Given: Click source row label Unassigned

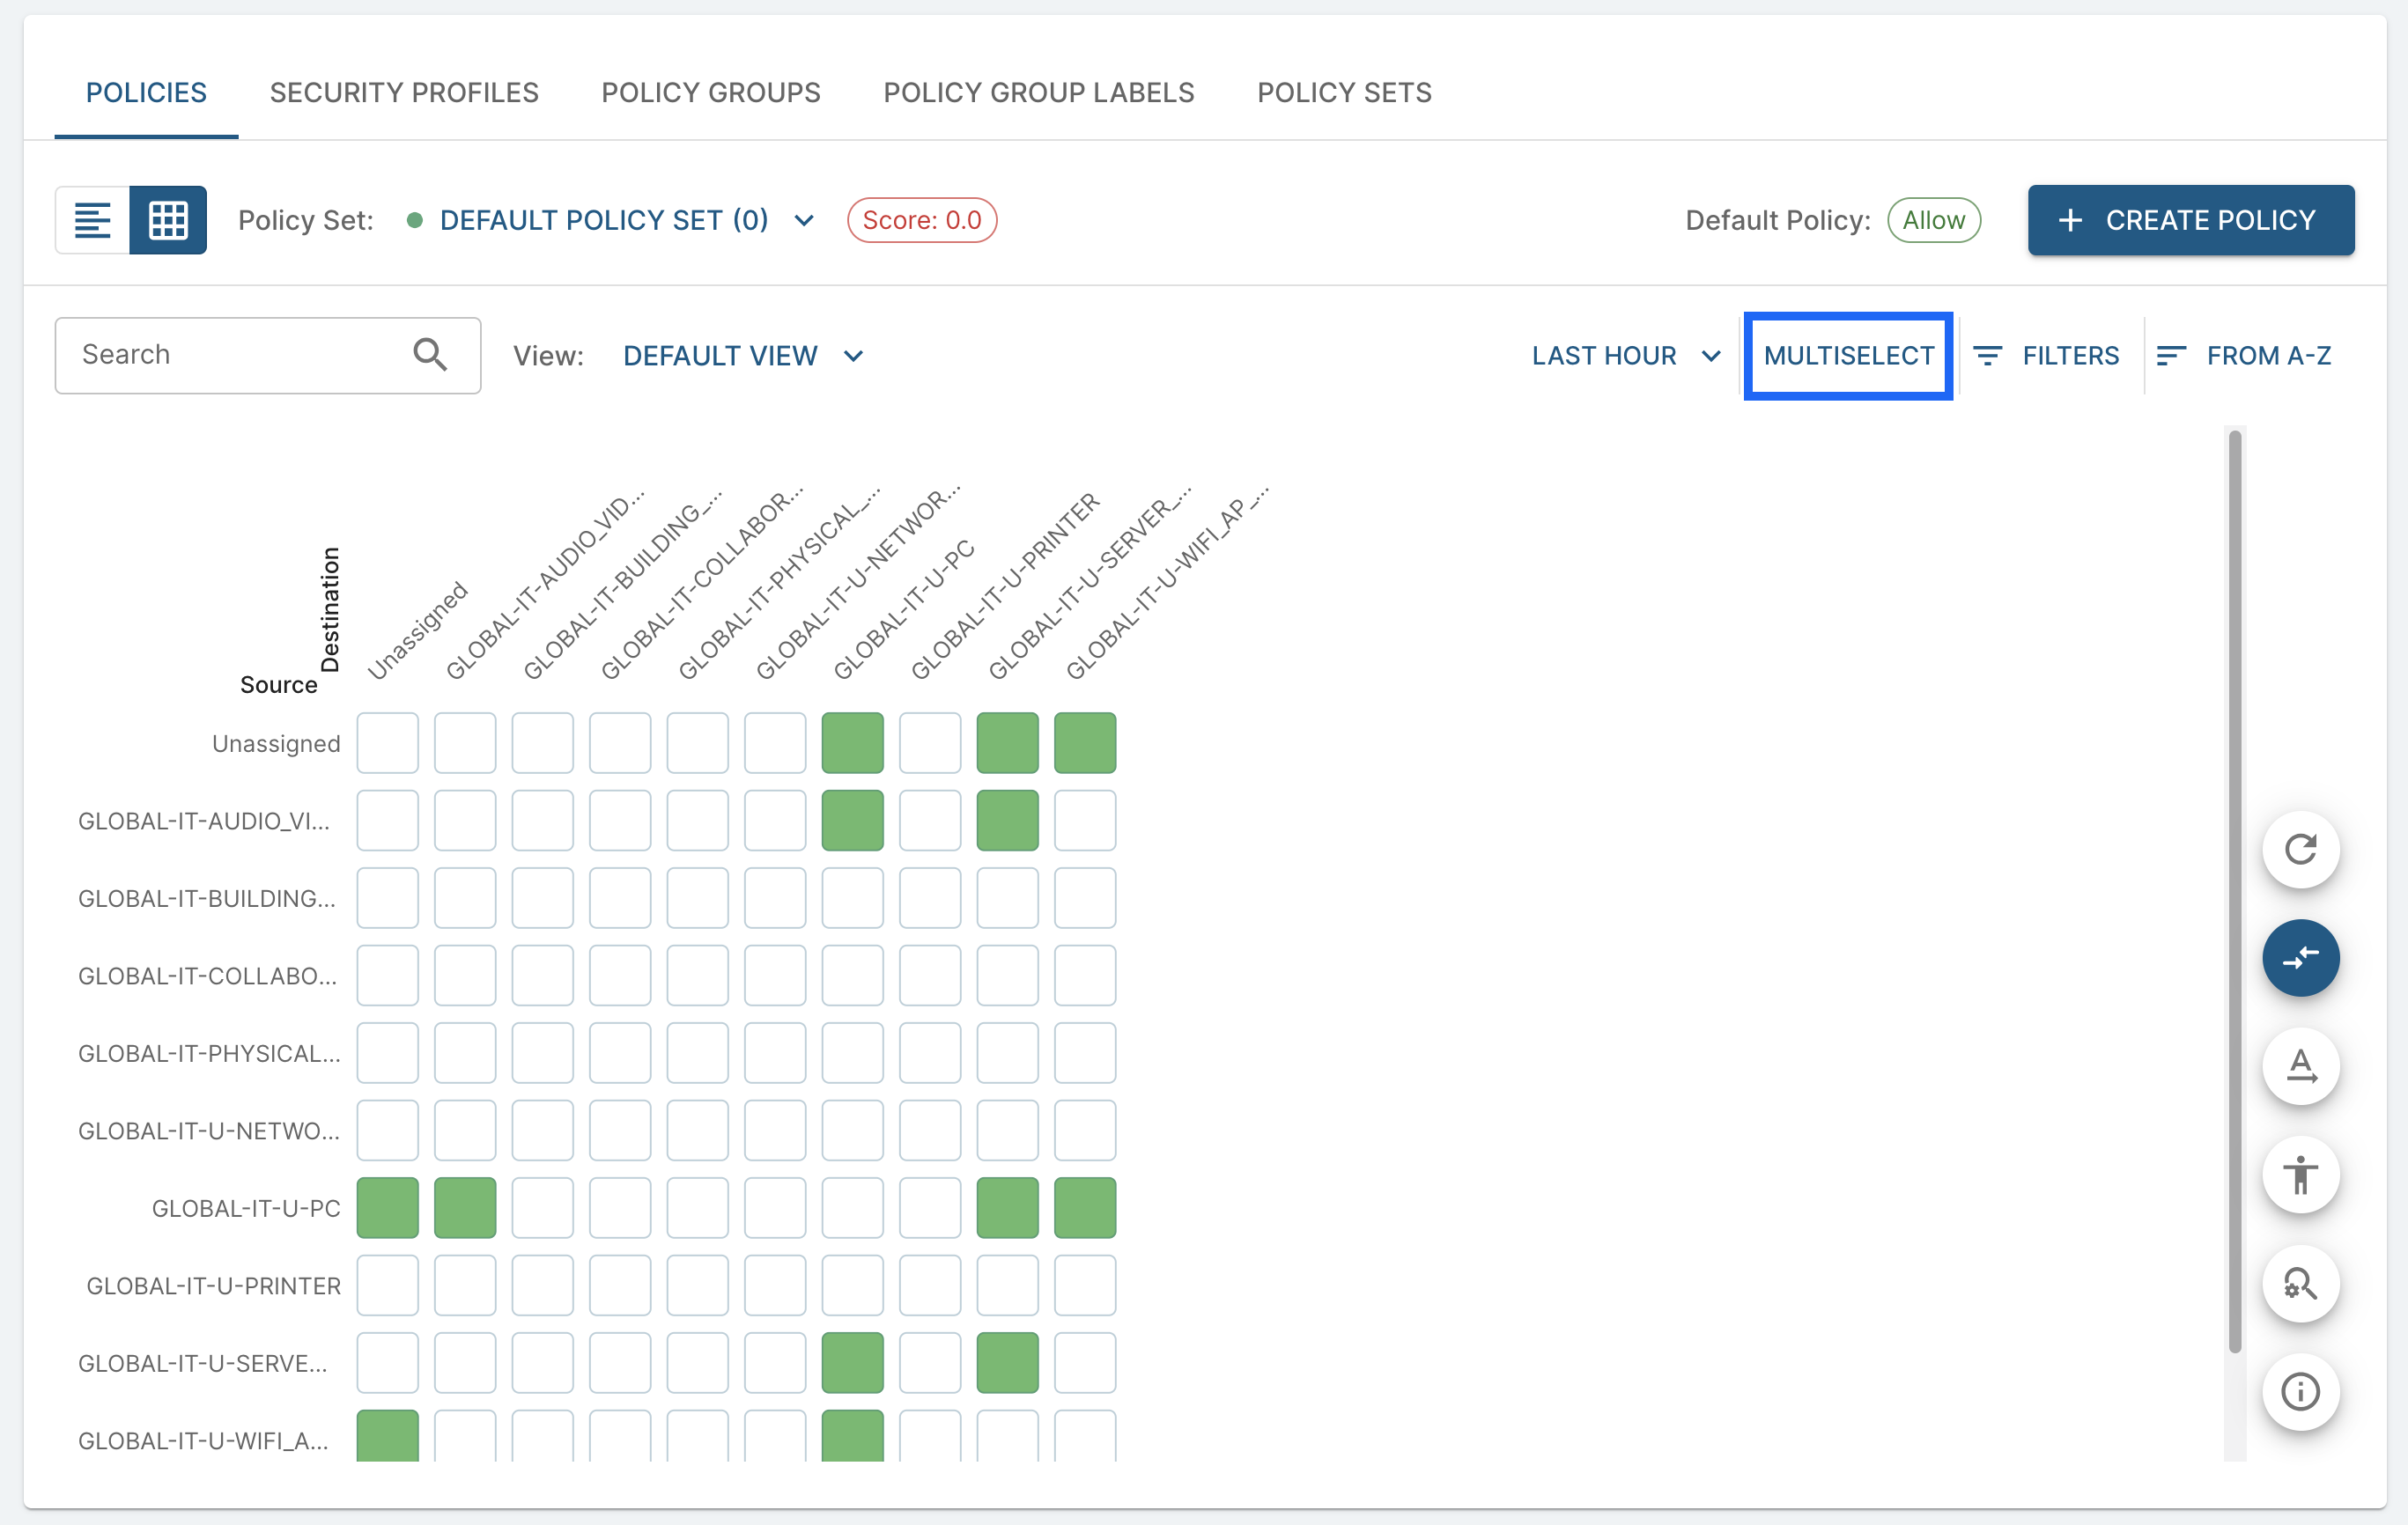Looking at the screenshot, I should coord(276,744).
